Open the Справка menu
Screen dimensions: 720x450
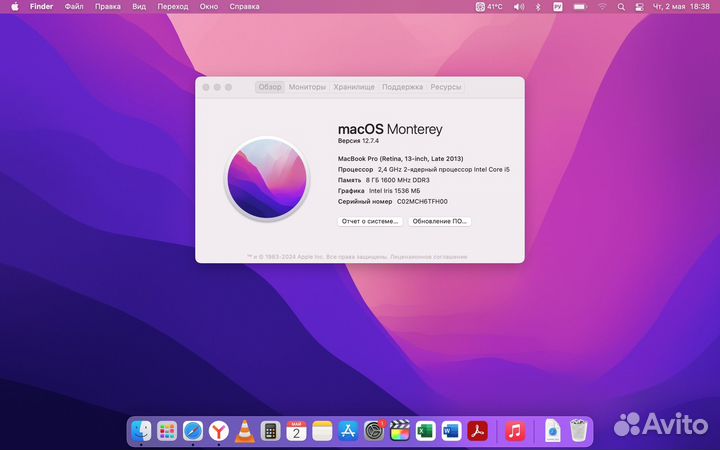coord(244,6)
